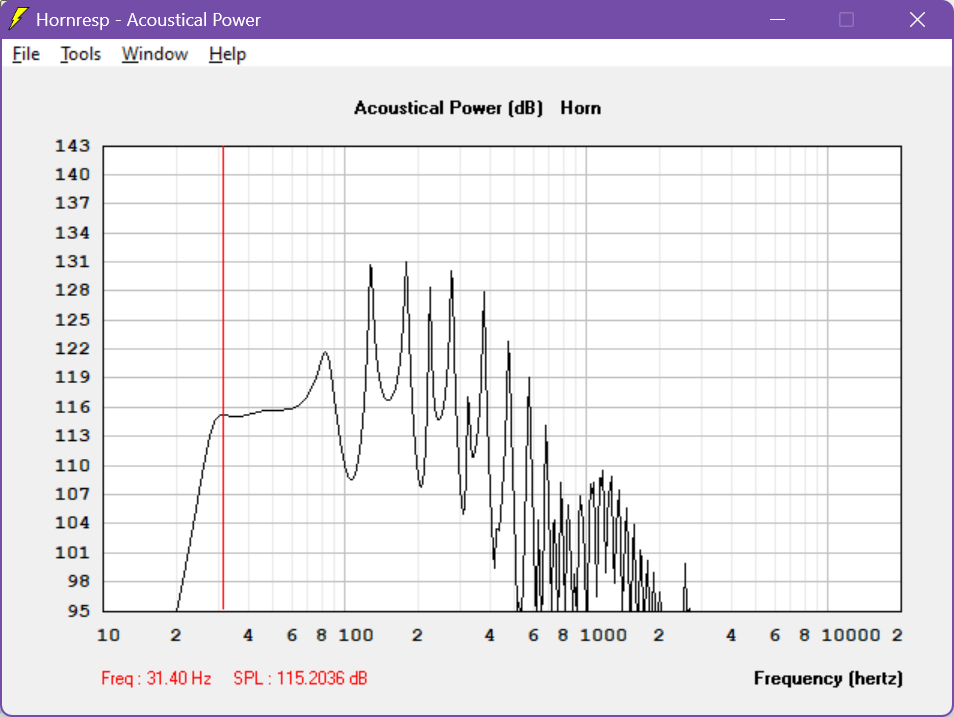Click the 104 dB y-axis label
The height and width of the screenshot is (717, 954).
pos(72,523)
